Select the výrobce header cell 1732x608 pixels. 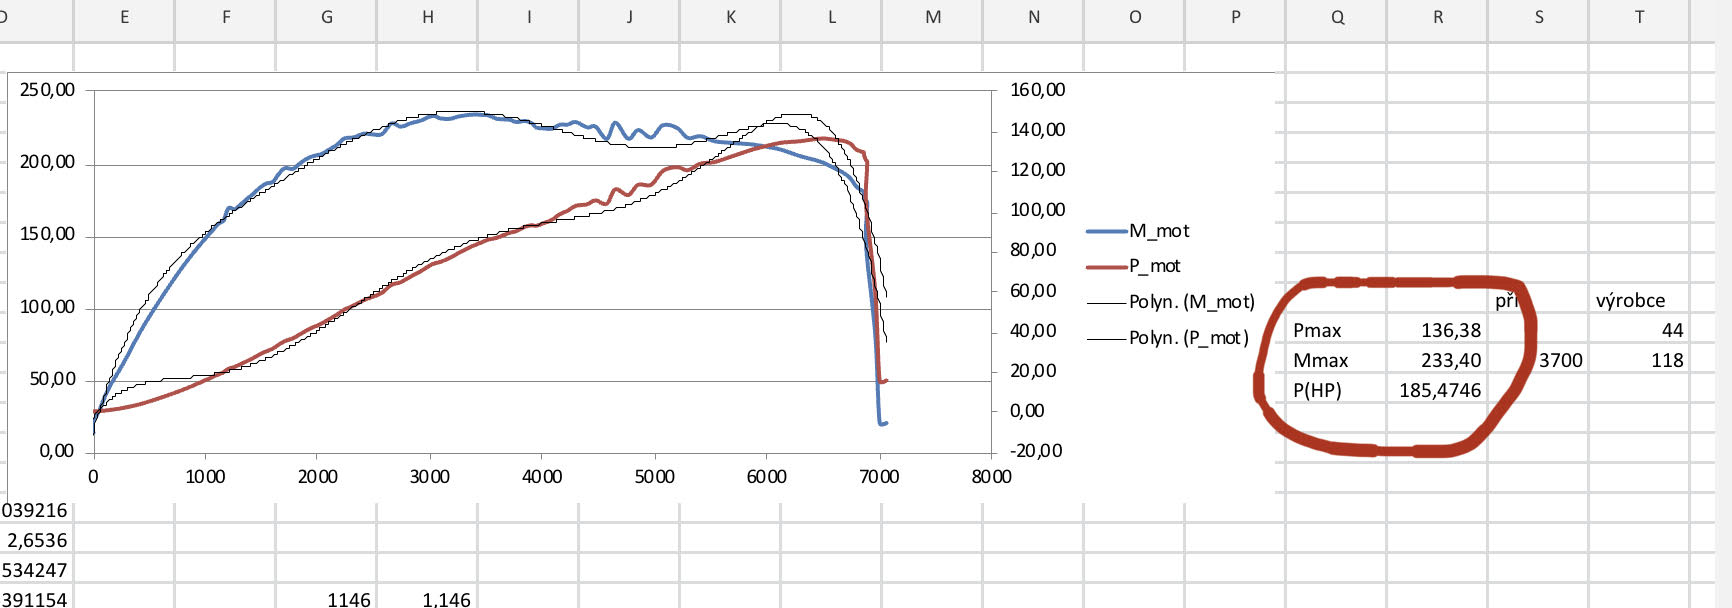pos(1630,301)
